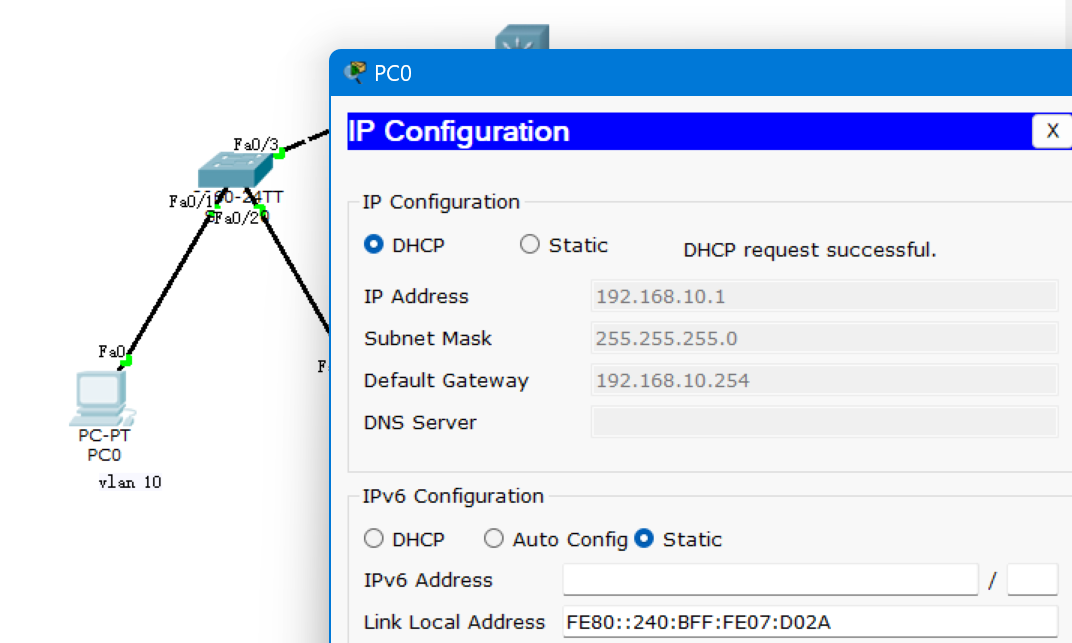Choose Auto Config for IPv6 addressing
Viewport: 1072px width, 643px height.
tap(494, 538)
